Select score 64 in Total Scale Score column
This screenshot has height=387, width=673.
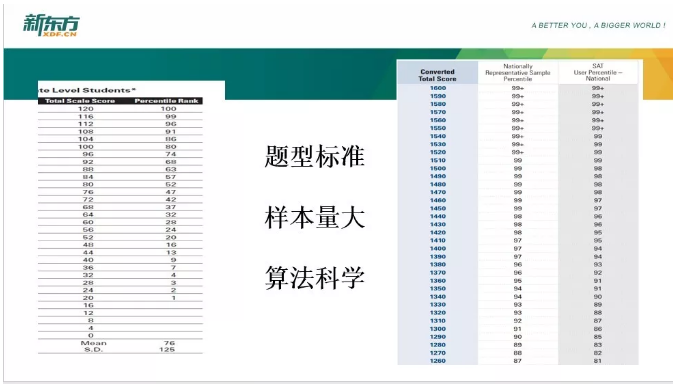click(x=88, y=215)
